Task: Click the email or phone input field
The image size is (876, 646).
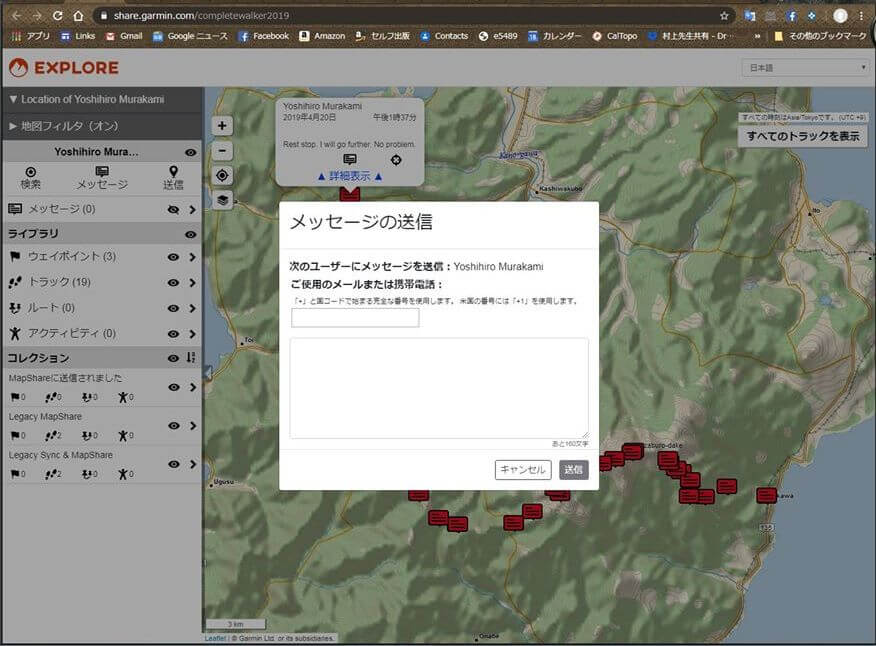Action: click(355, 318)
